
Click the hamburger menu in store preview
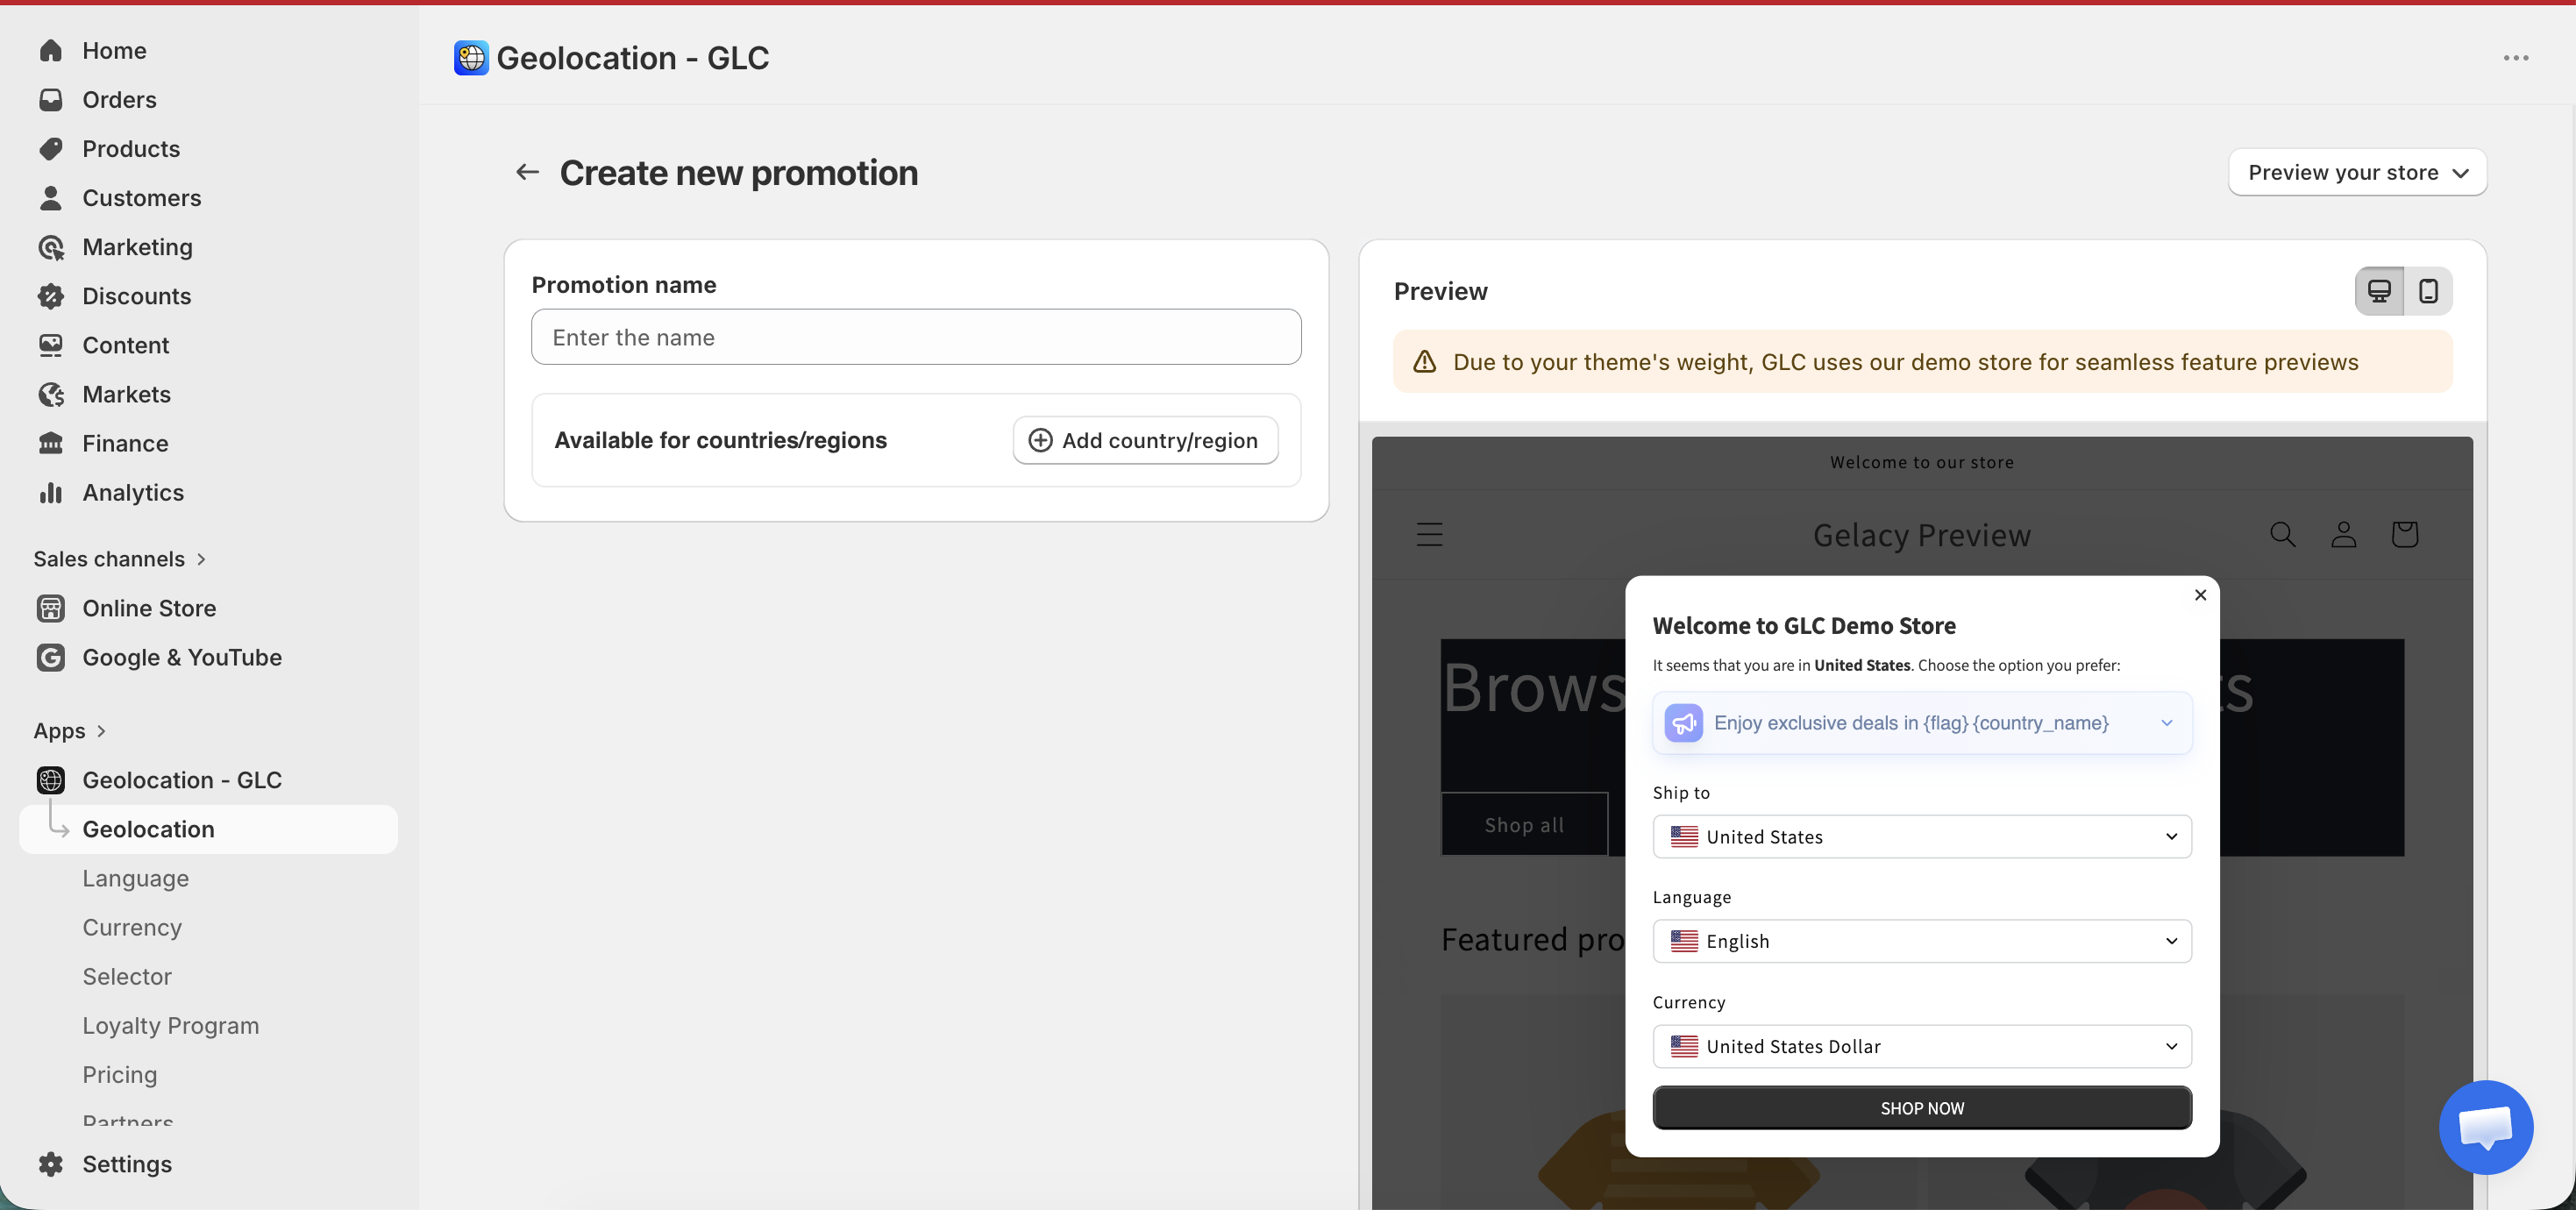[x=1429, y=534]
